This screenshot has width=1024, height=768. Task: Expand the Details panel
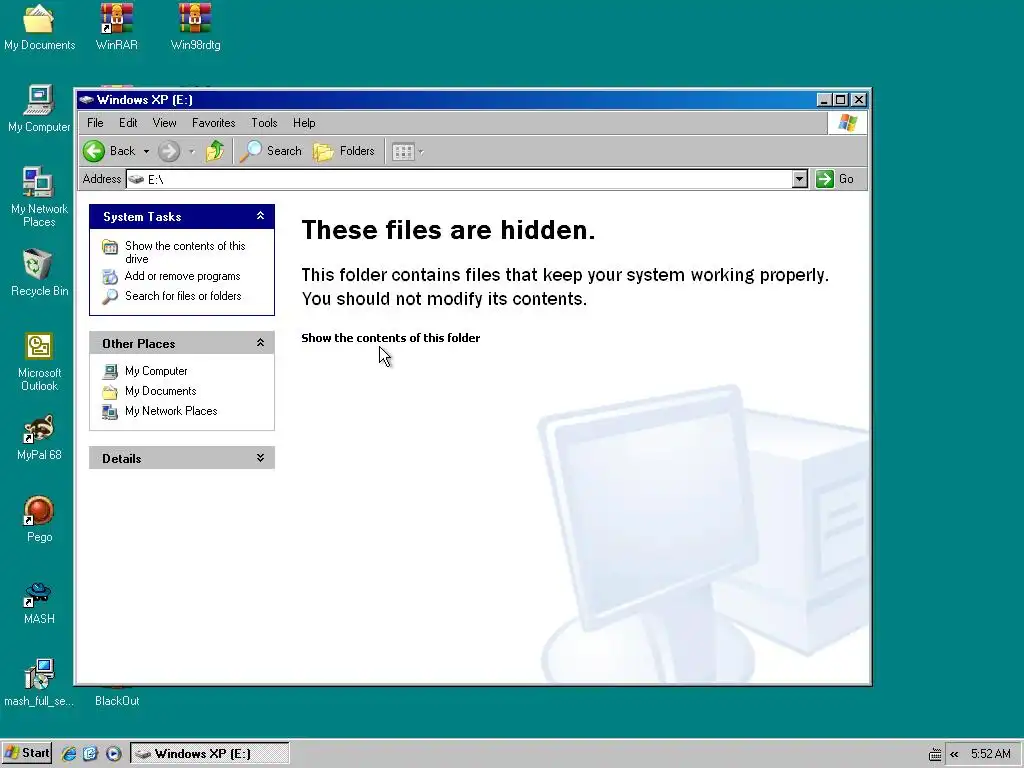[260, 458]
